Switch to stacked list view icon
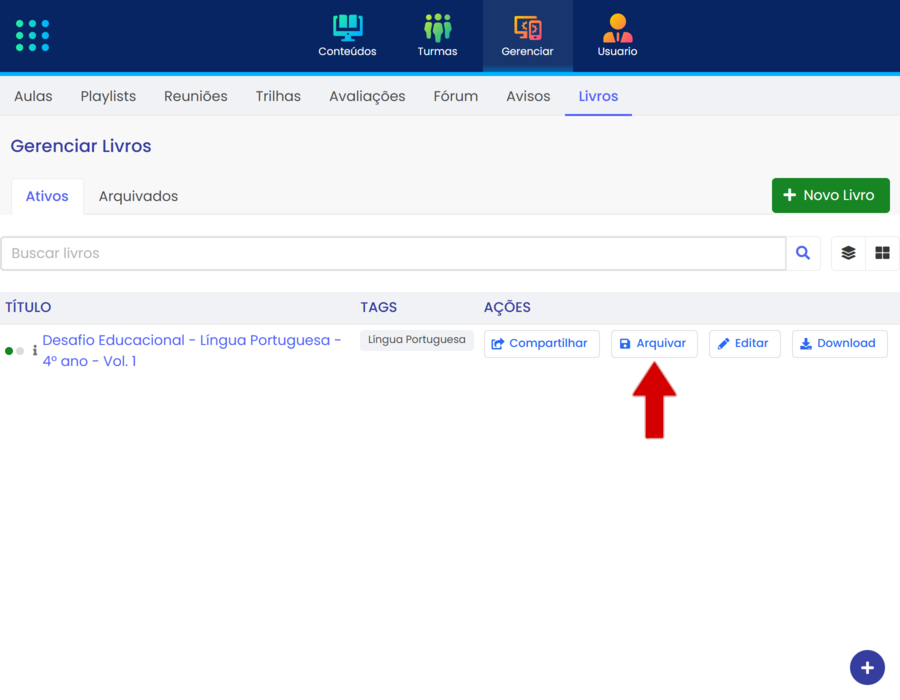Viewport: 900px width, 700px height. (x=848, y=254)
